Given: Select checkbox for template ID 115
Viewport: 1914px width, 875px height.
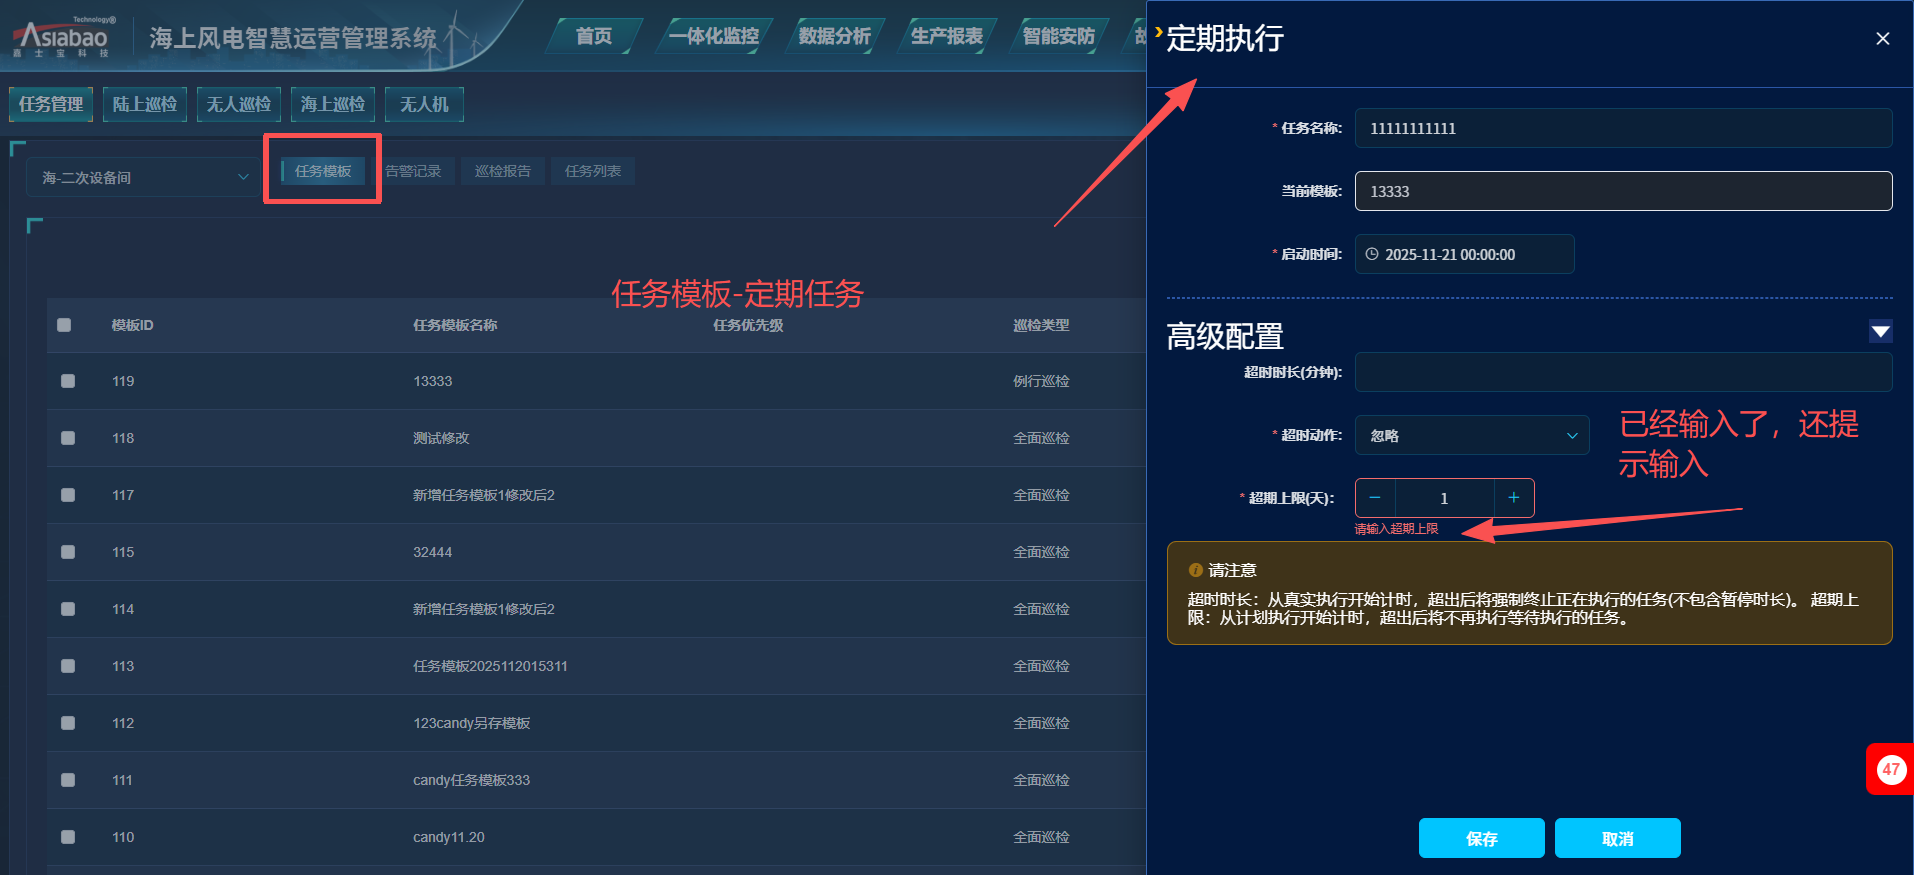Looking at the screenshot, I should [68, 552].
